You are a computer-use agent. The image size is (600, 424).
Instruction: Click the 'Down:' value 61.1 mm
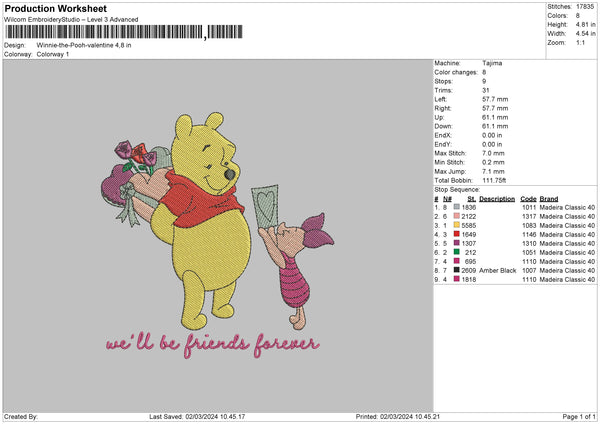click(495, 126)
